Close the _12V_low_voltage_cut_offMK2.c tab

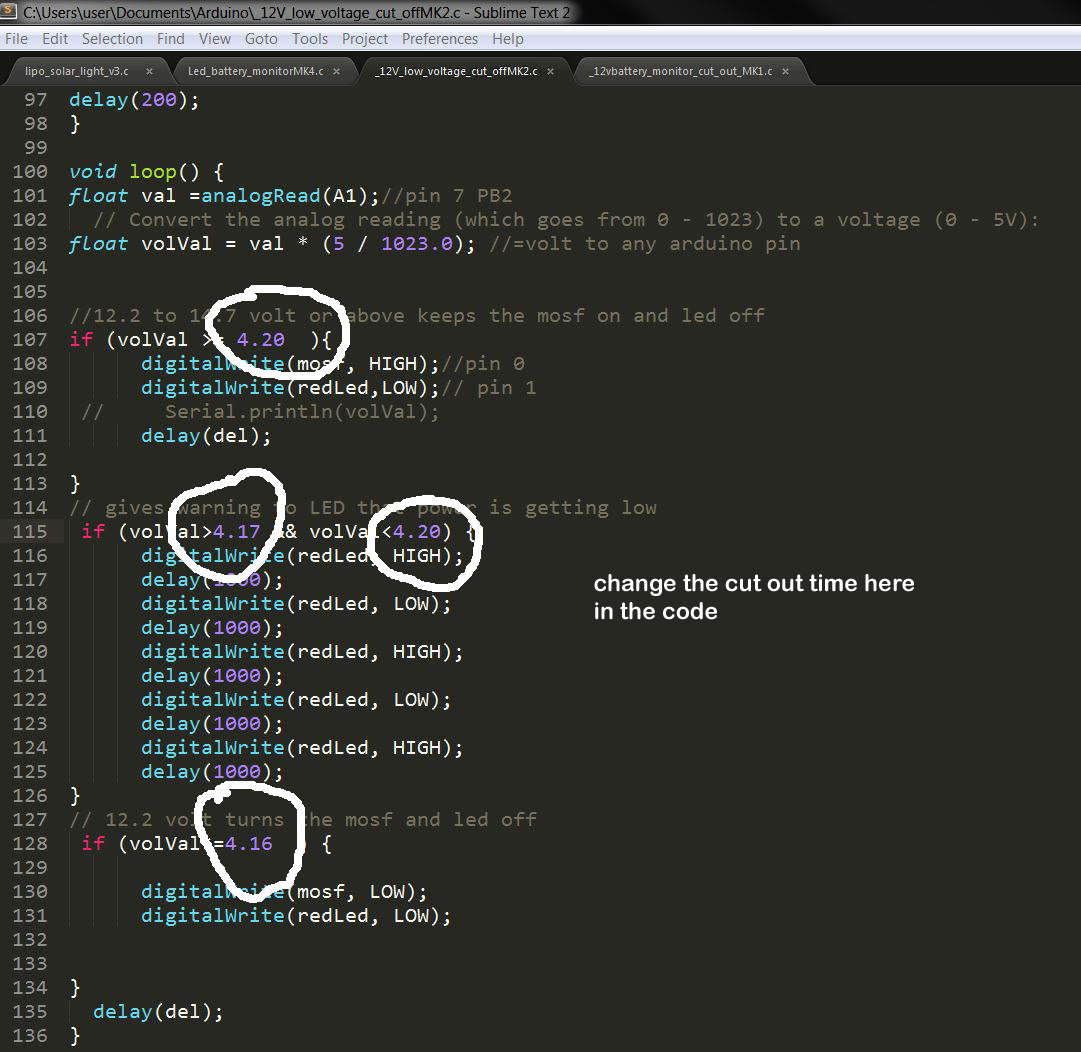pyautogui.click(x=550, y=71)
